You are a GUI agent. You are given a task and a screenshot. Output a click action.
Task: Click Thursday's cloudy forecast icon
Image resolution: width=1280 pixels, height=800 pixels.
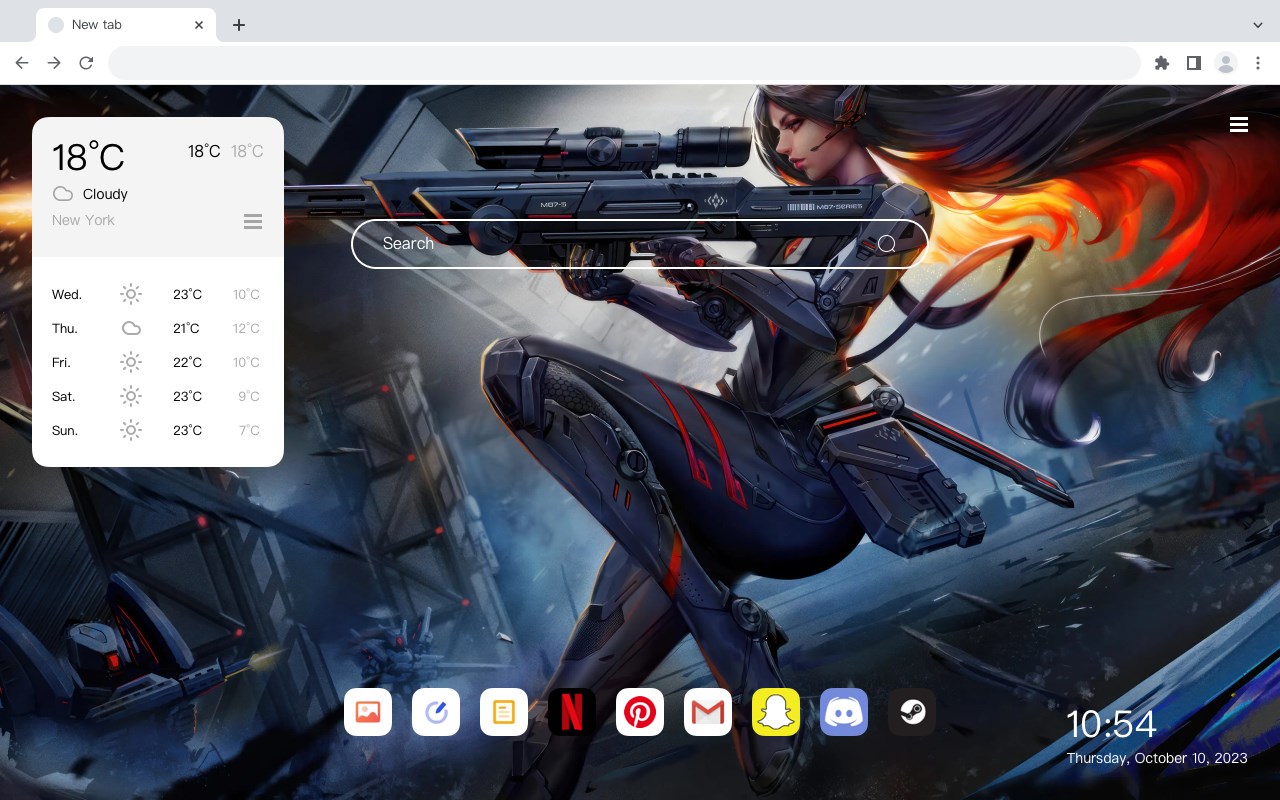point(131,328)
